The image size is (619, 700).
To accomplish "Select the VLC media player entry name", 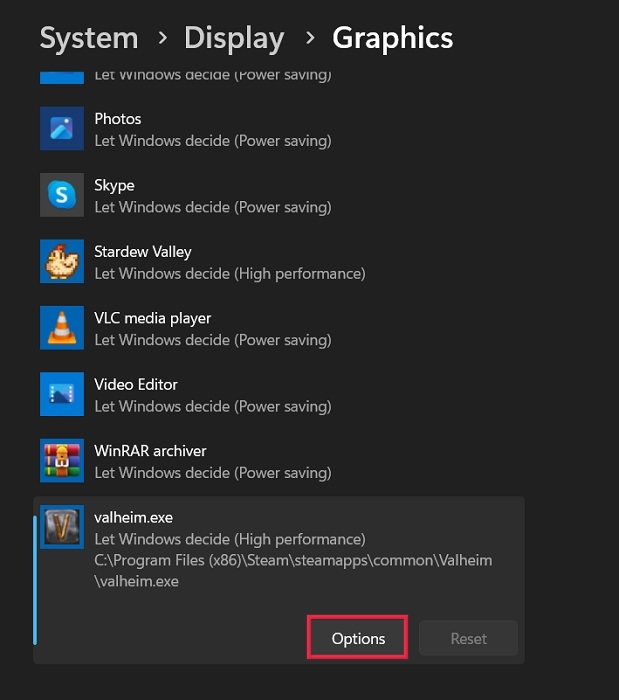I will point(153,318).
